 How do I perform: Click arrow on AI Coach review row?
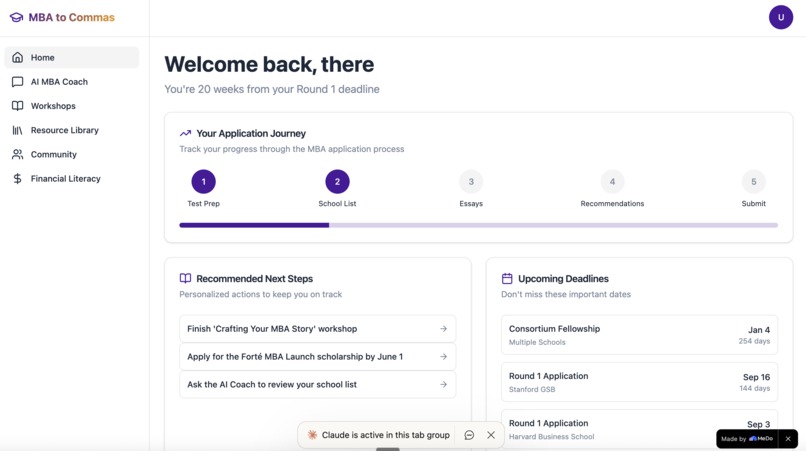[x=444, y=384]
